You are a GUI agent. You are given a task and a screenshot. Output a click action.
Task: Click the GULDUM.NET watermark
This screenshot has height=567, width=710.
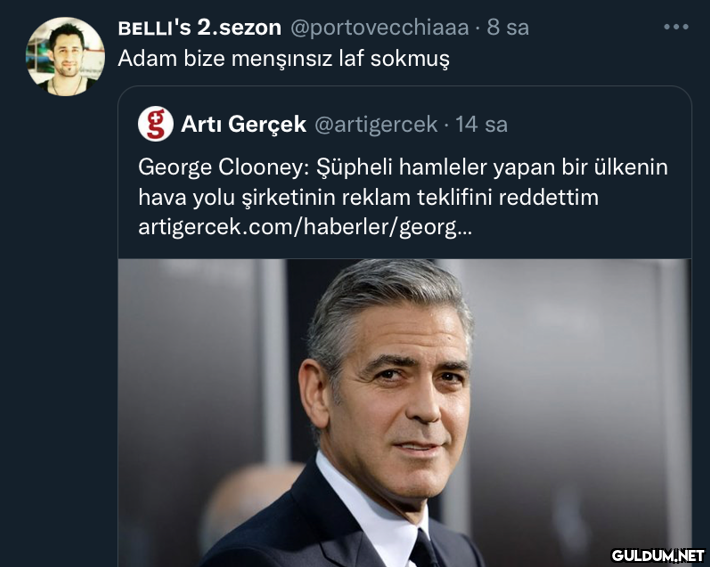[657, 554]
